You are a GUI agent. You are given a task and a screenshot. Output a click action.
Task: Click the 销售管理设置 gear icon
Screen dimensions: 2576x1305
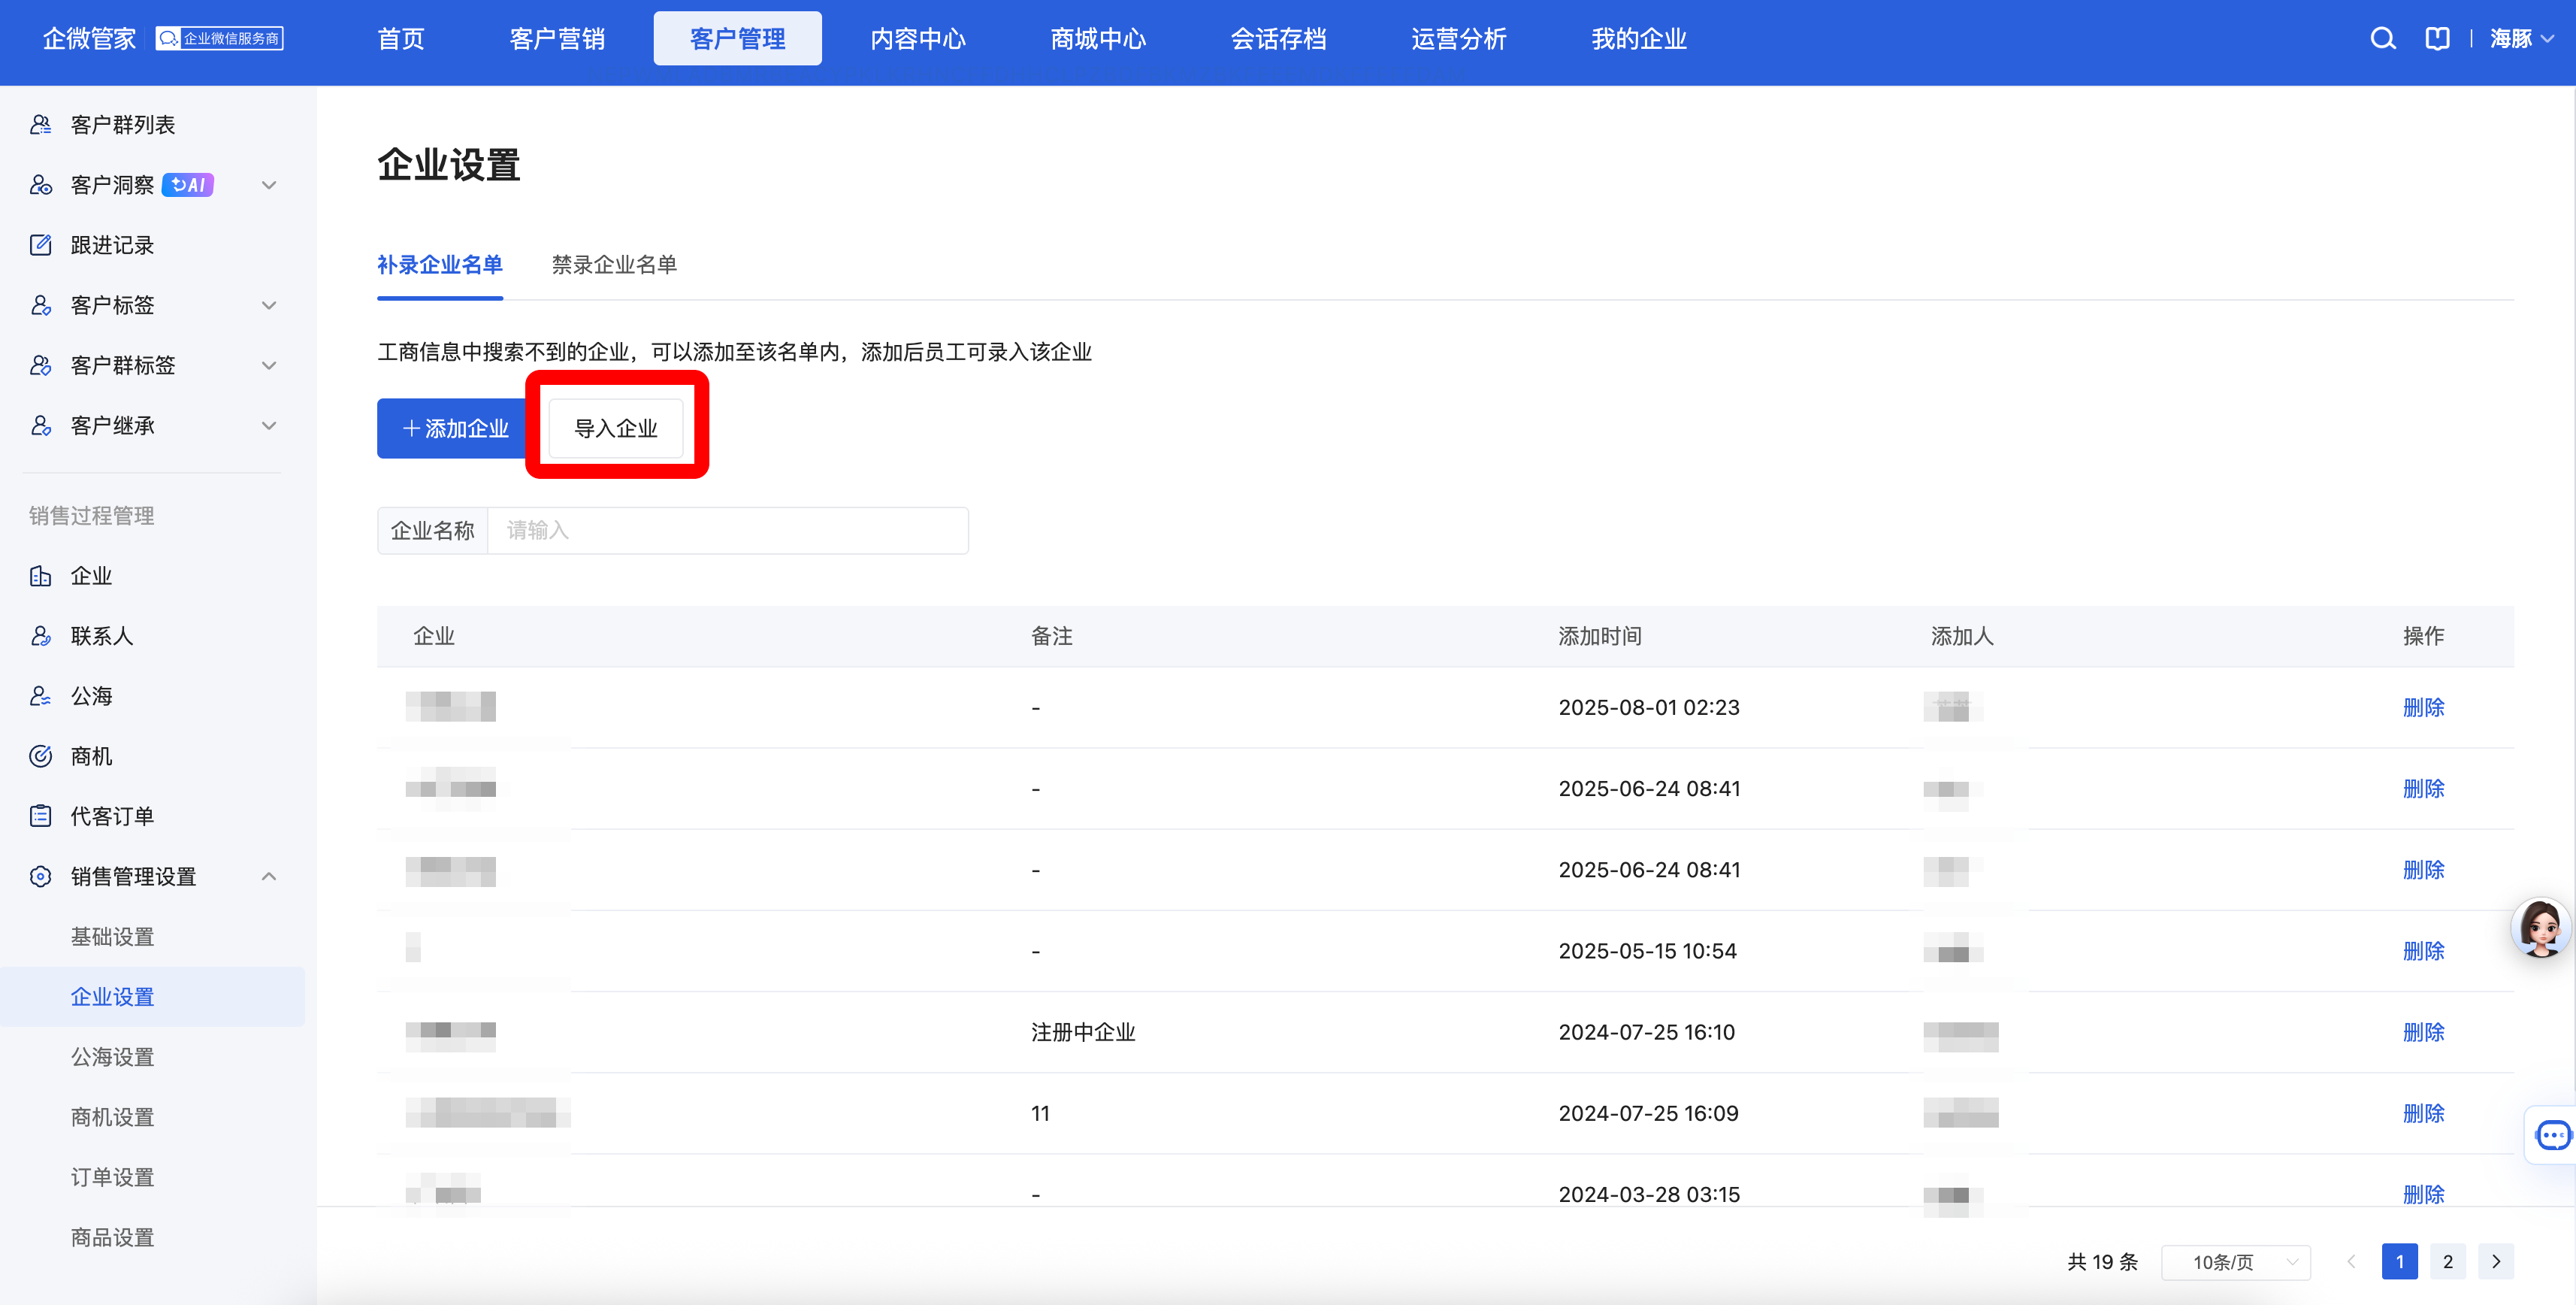[x=40, y=876]
